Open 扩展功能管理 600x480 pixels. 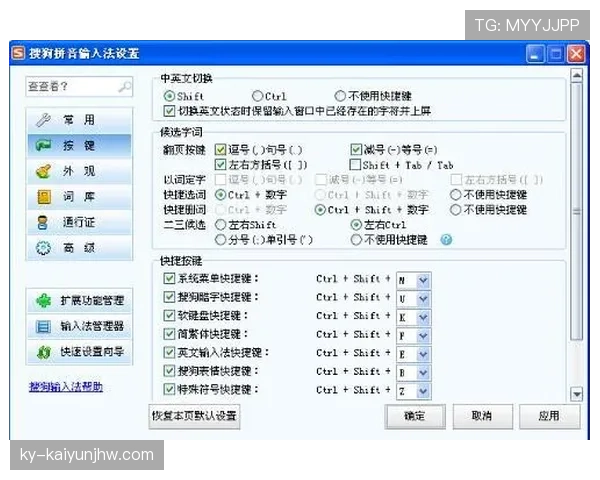click(80, 301)
